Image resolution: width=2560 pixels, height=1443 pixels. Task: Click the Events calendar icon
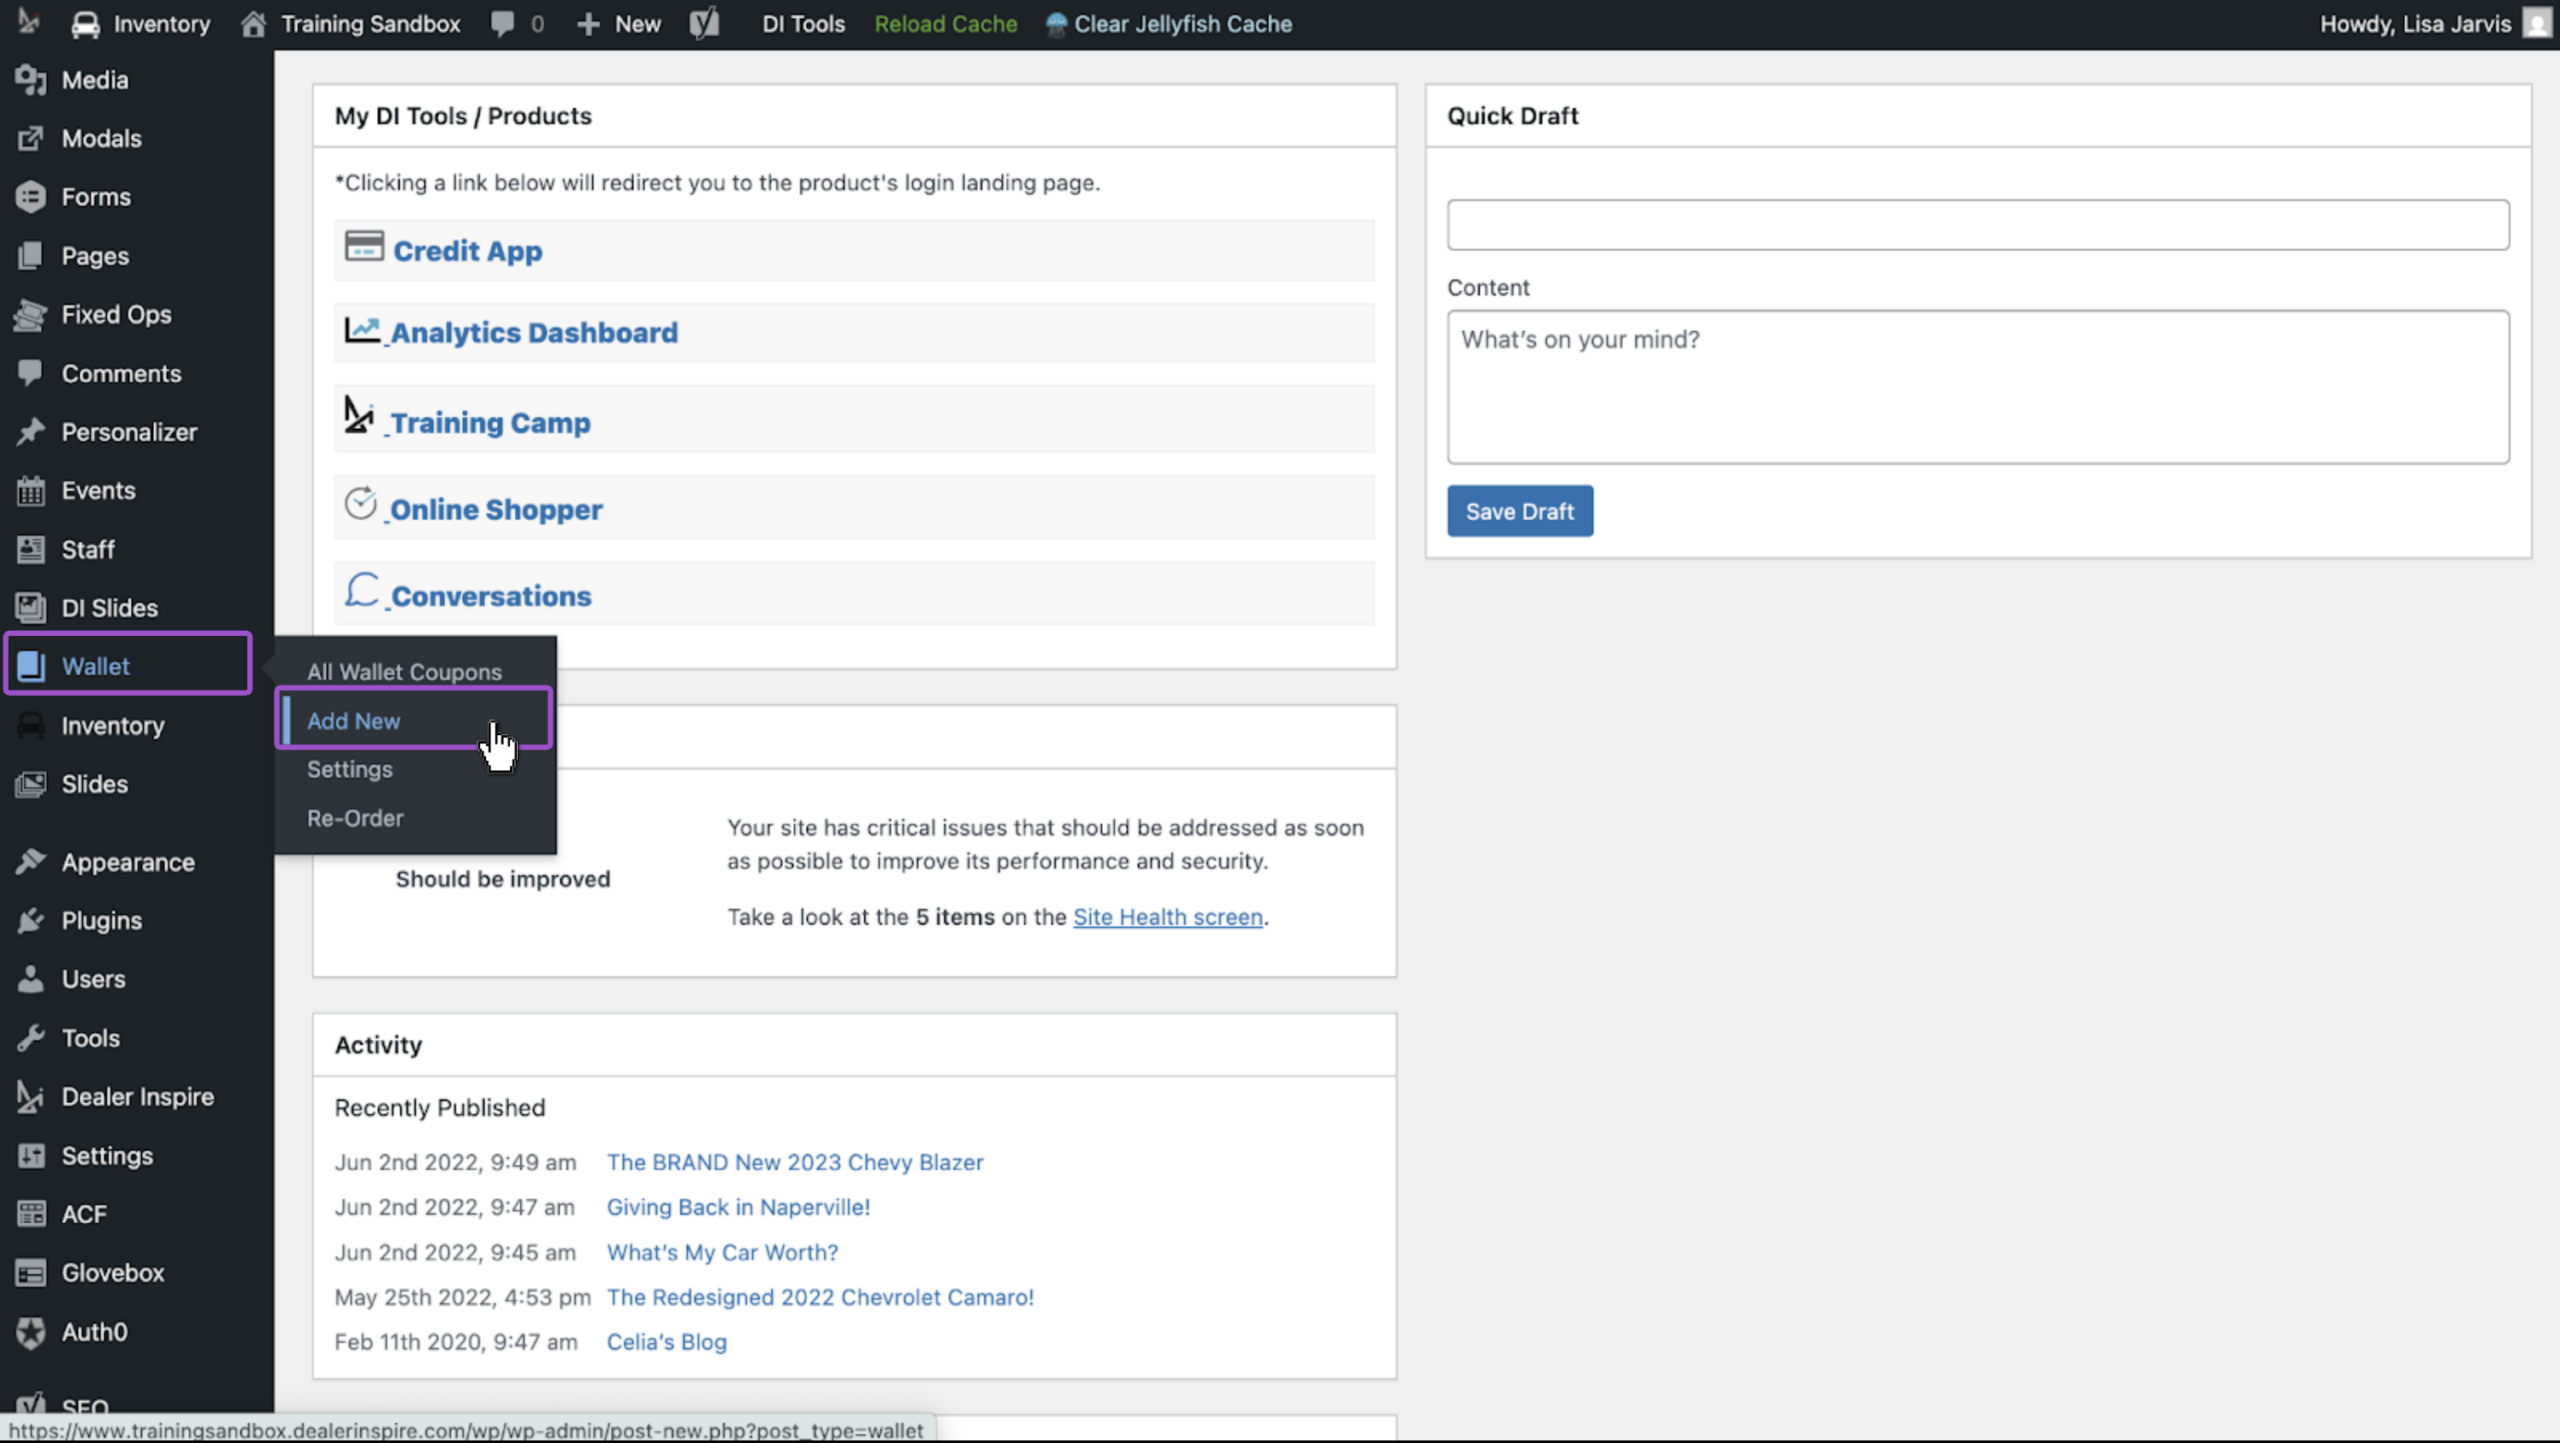coord(31,491)
